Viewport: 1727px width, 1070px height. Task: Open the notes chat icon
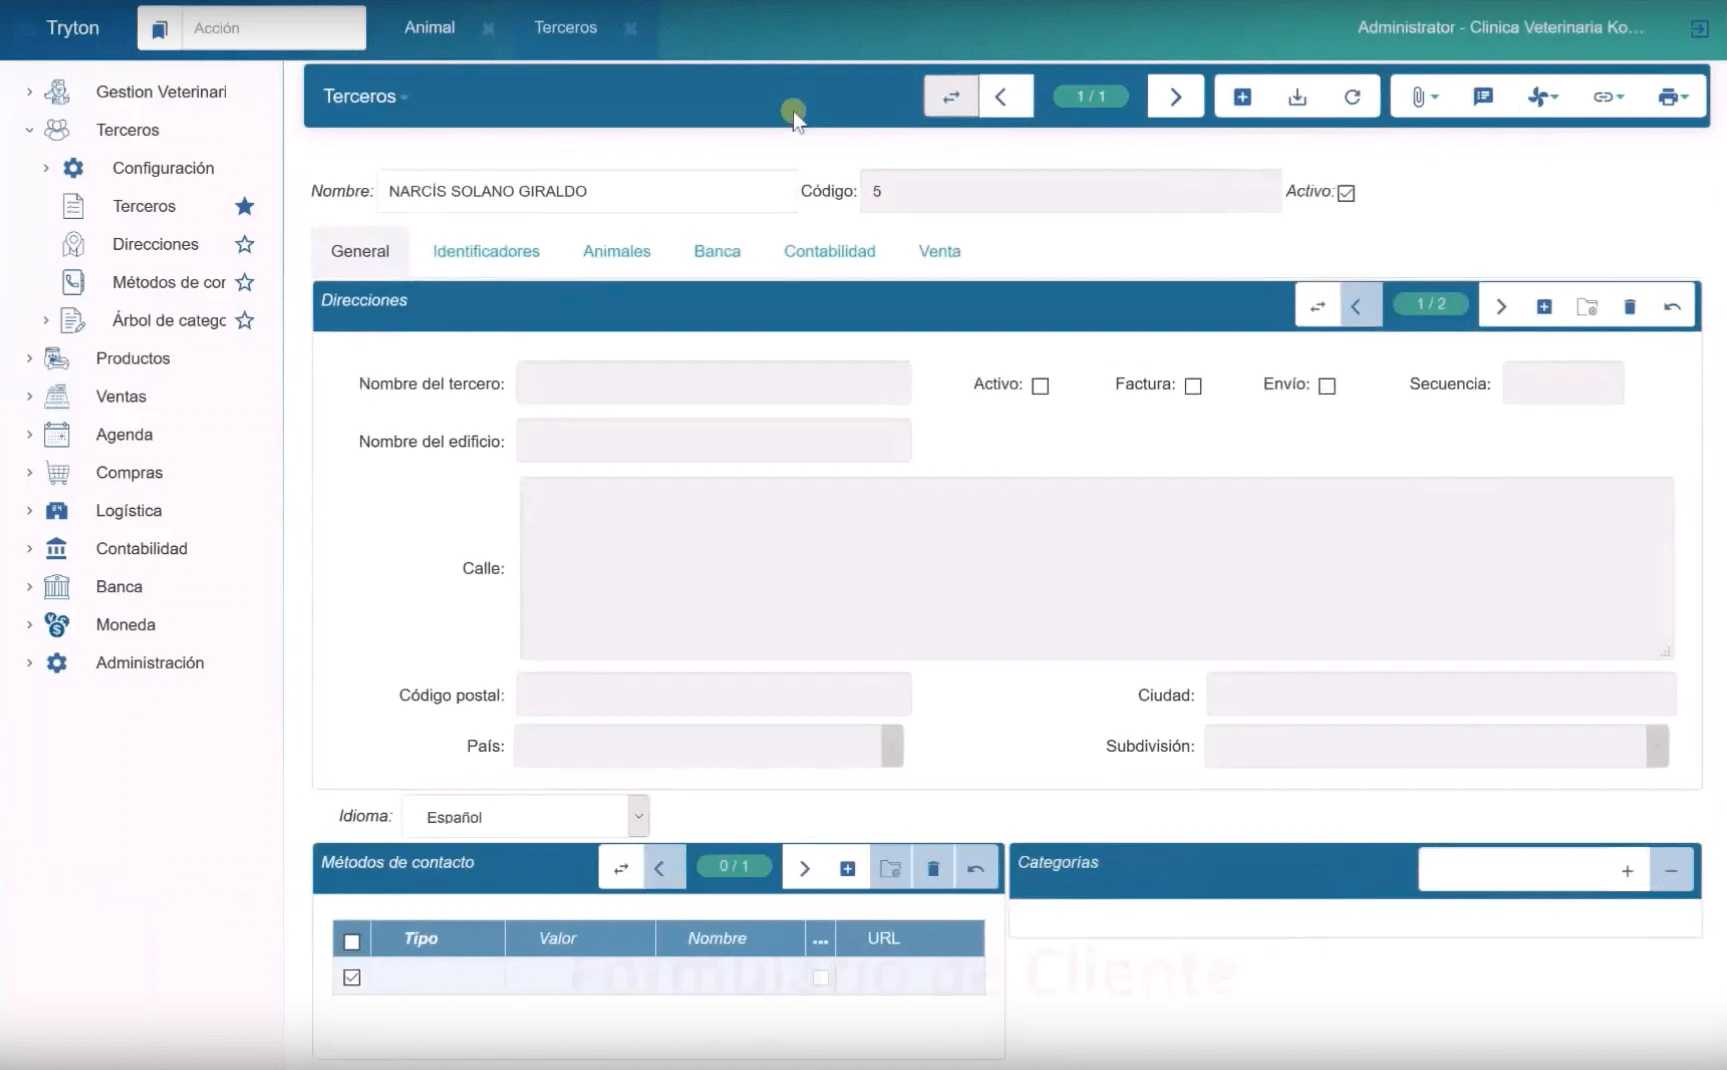click(1483, 97)
